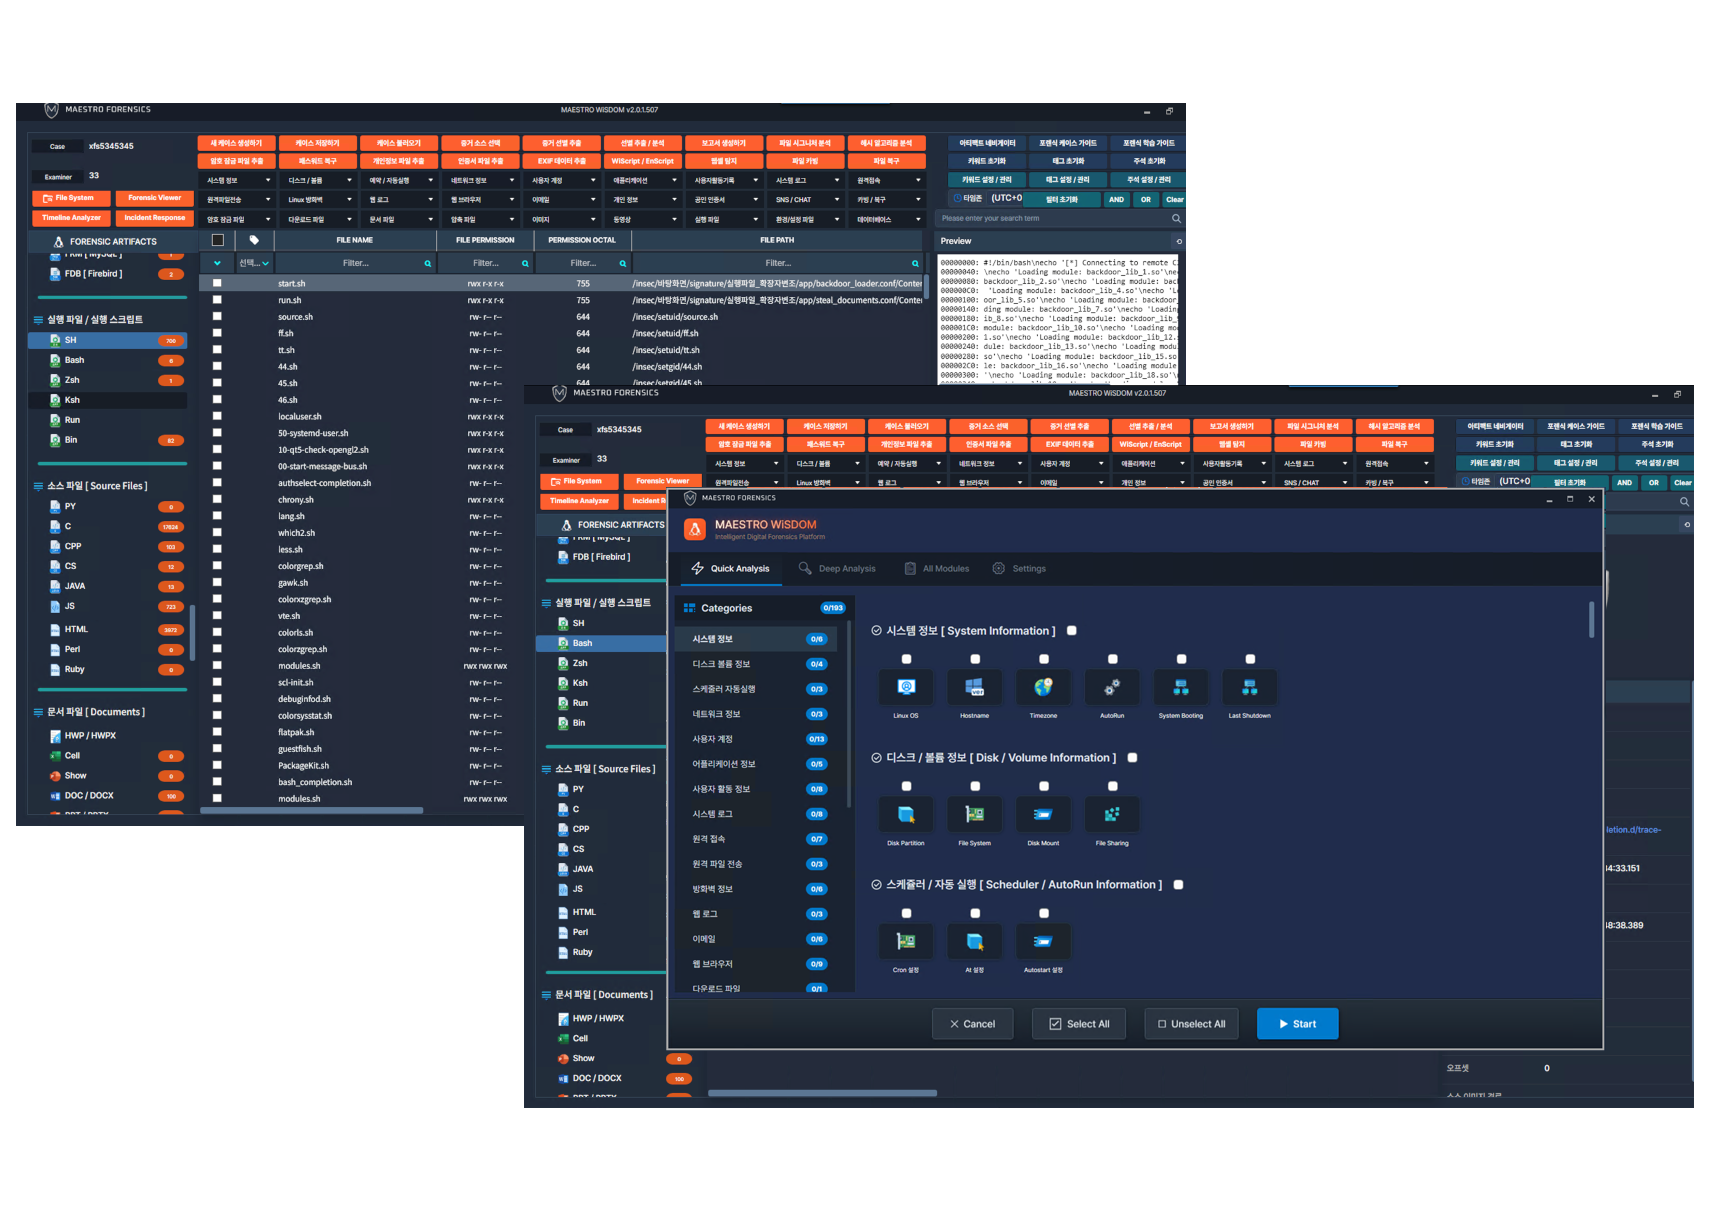Click the Select All button

click(1079, 1024)
